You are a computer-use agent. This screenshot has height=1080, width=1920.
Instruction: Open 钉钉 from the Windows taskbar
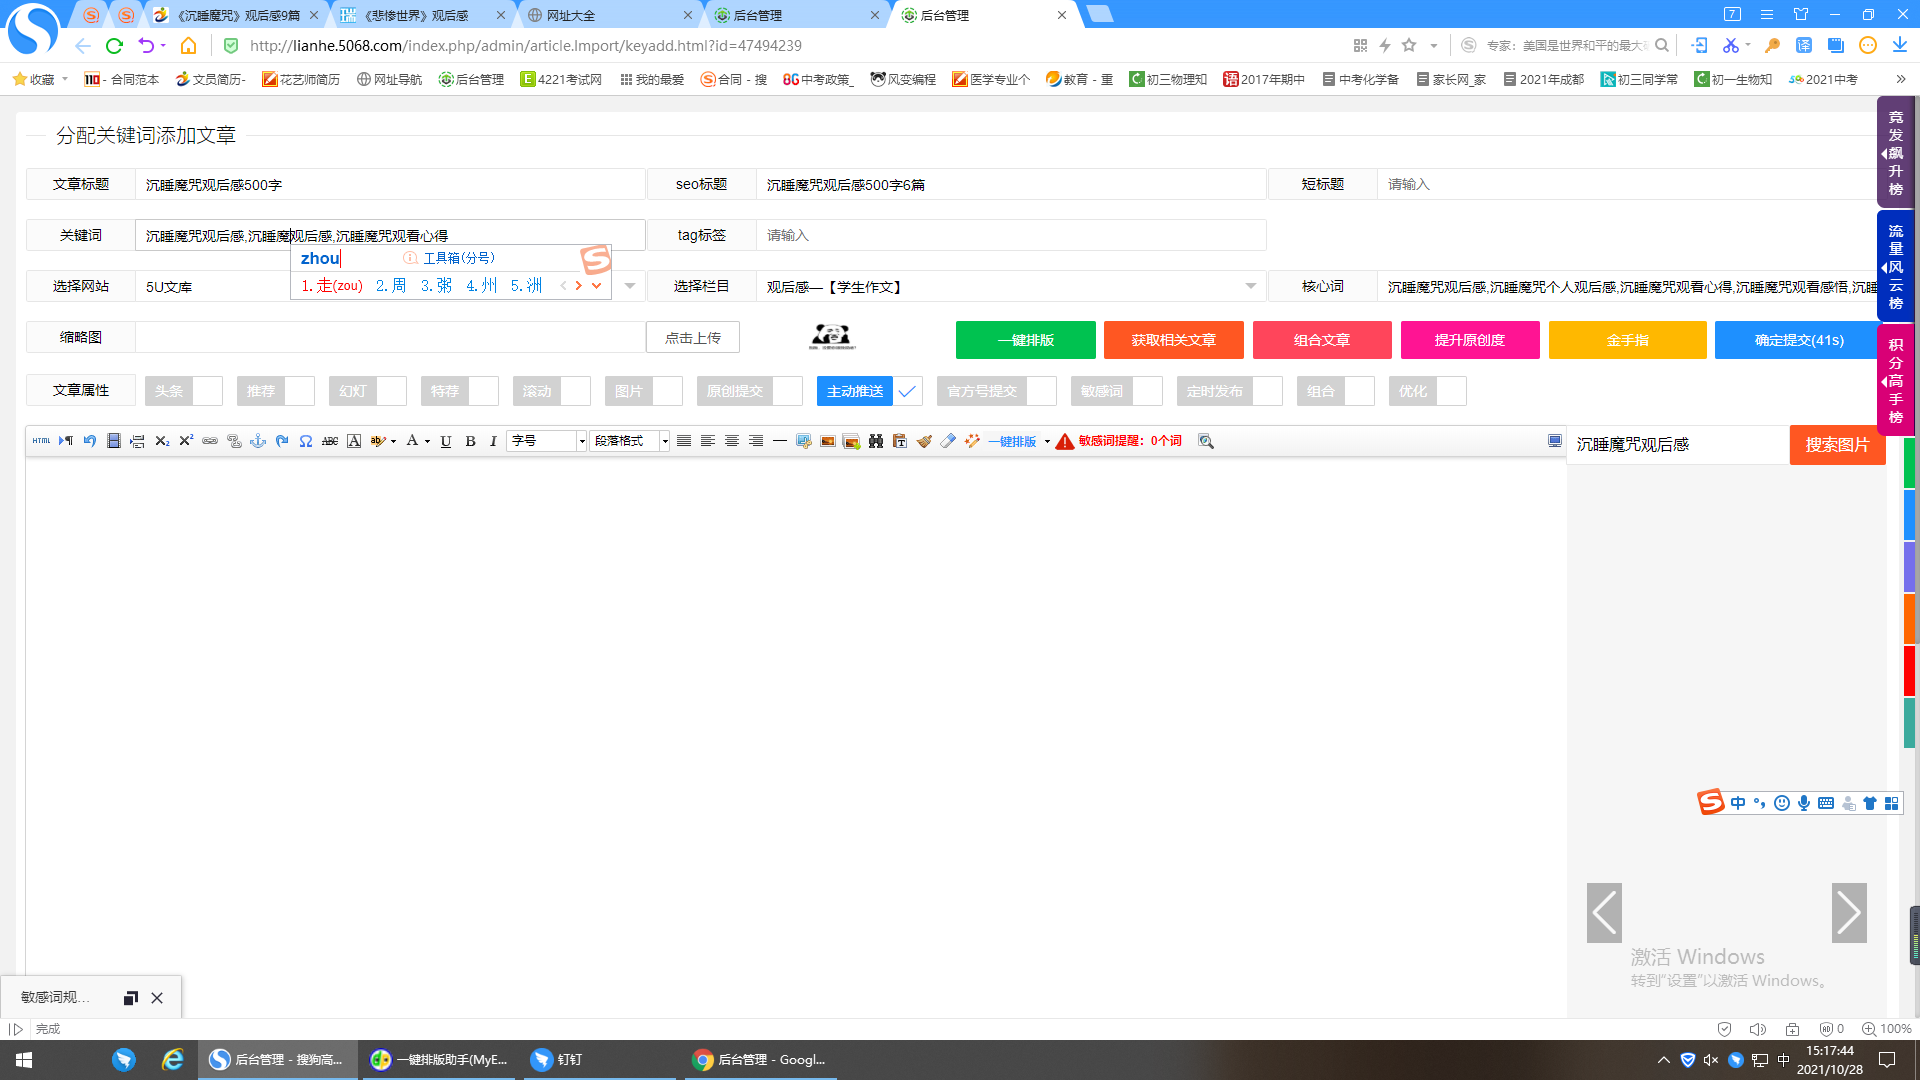598,1060
